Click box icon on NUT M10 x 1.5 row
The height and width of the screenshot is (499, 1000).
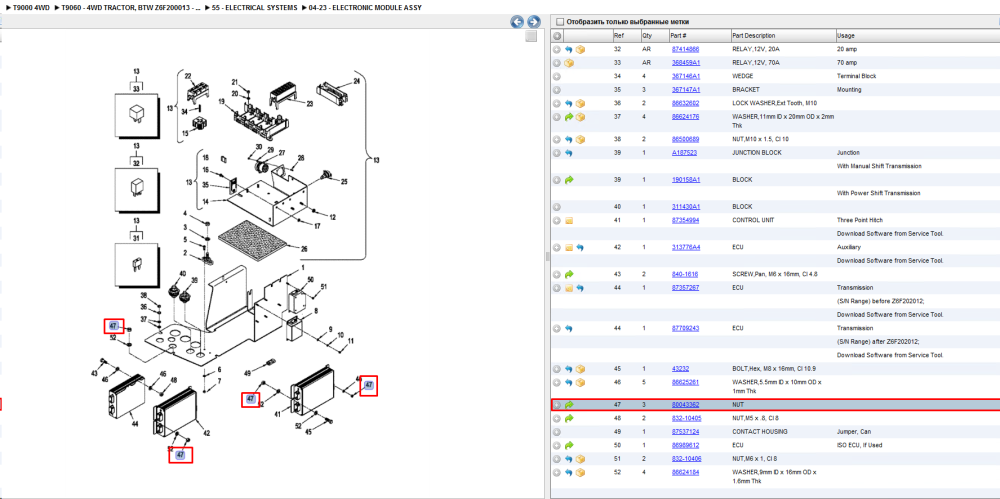(x=580, y=139)
